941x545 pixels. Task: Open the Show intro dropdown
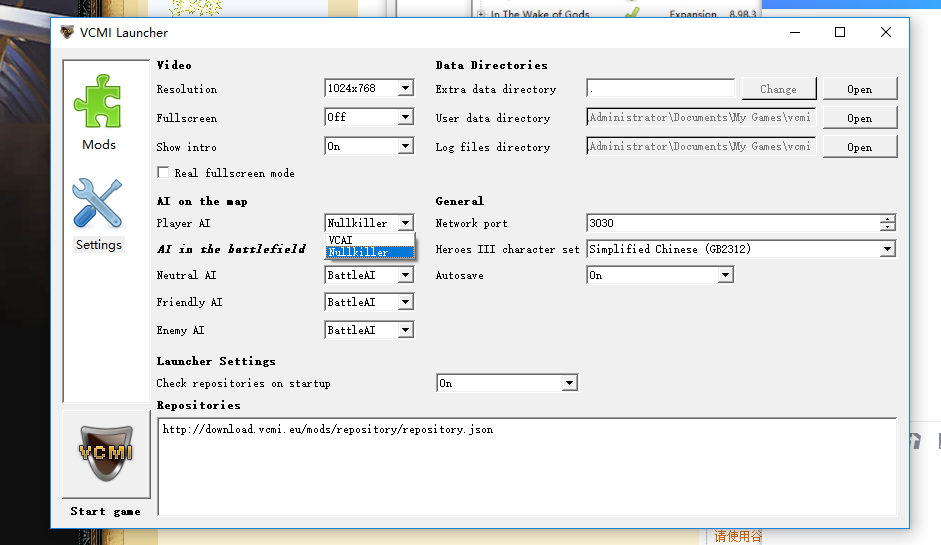coord(368,146)
